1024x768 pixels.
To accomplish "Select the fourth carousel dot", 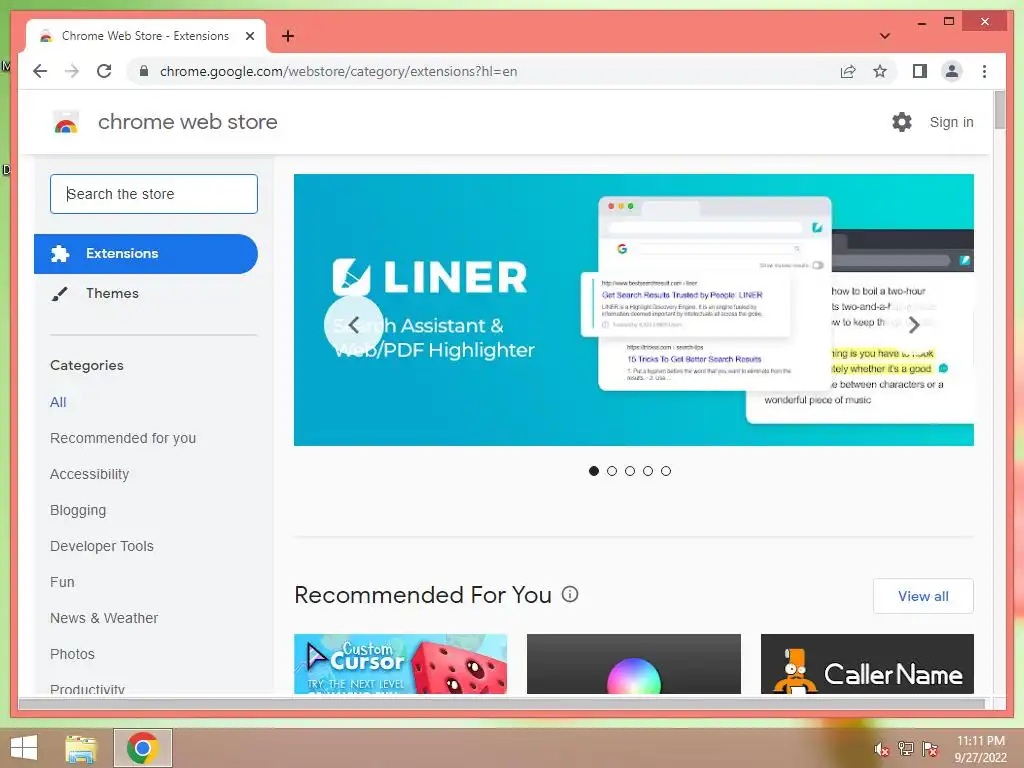I will click(x=648, y=471).
